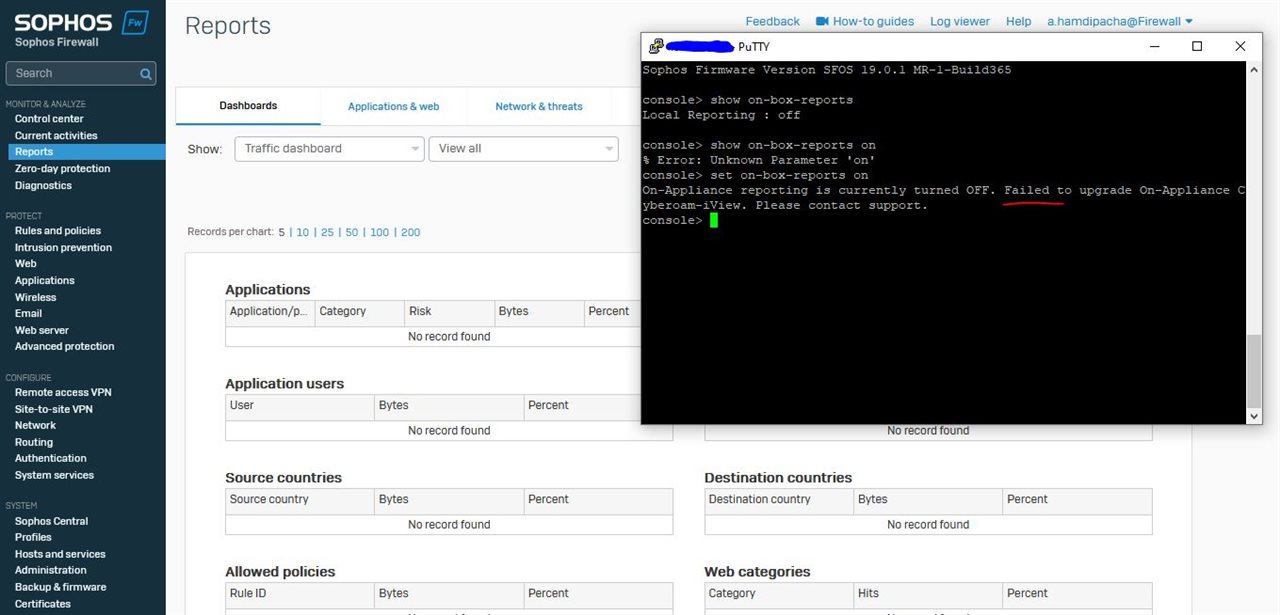
Task: Click the Rule ID column header
Action: coord(300,594)
